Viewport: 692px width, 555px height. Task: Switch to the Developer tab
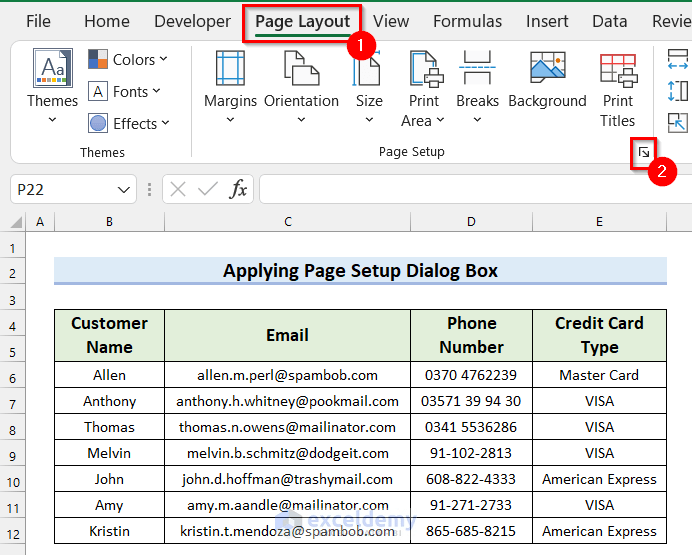point(192,21)
